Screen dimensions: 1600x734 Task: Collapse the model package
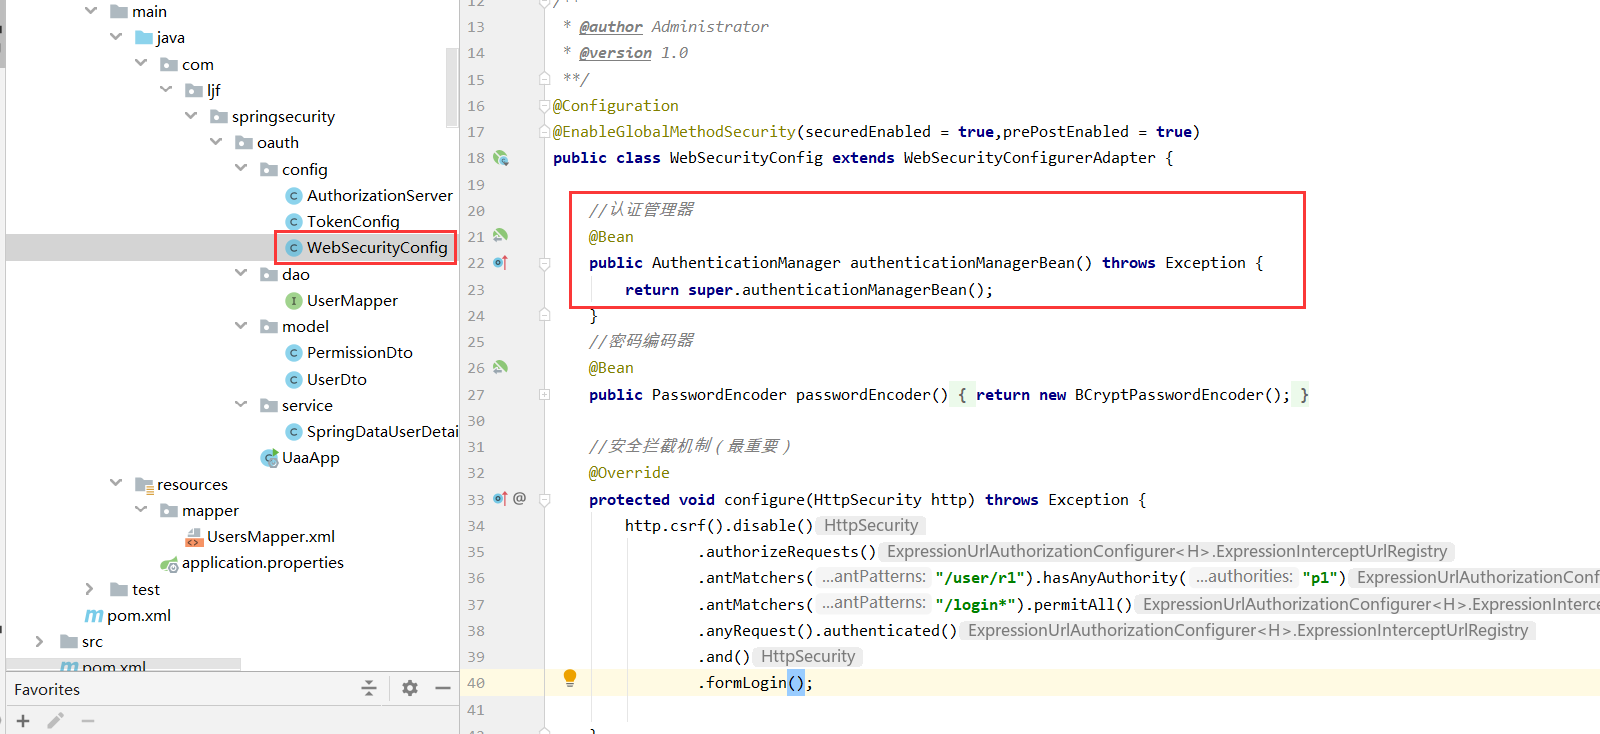coord(241,325)
